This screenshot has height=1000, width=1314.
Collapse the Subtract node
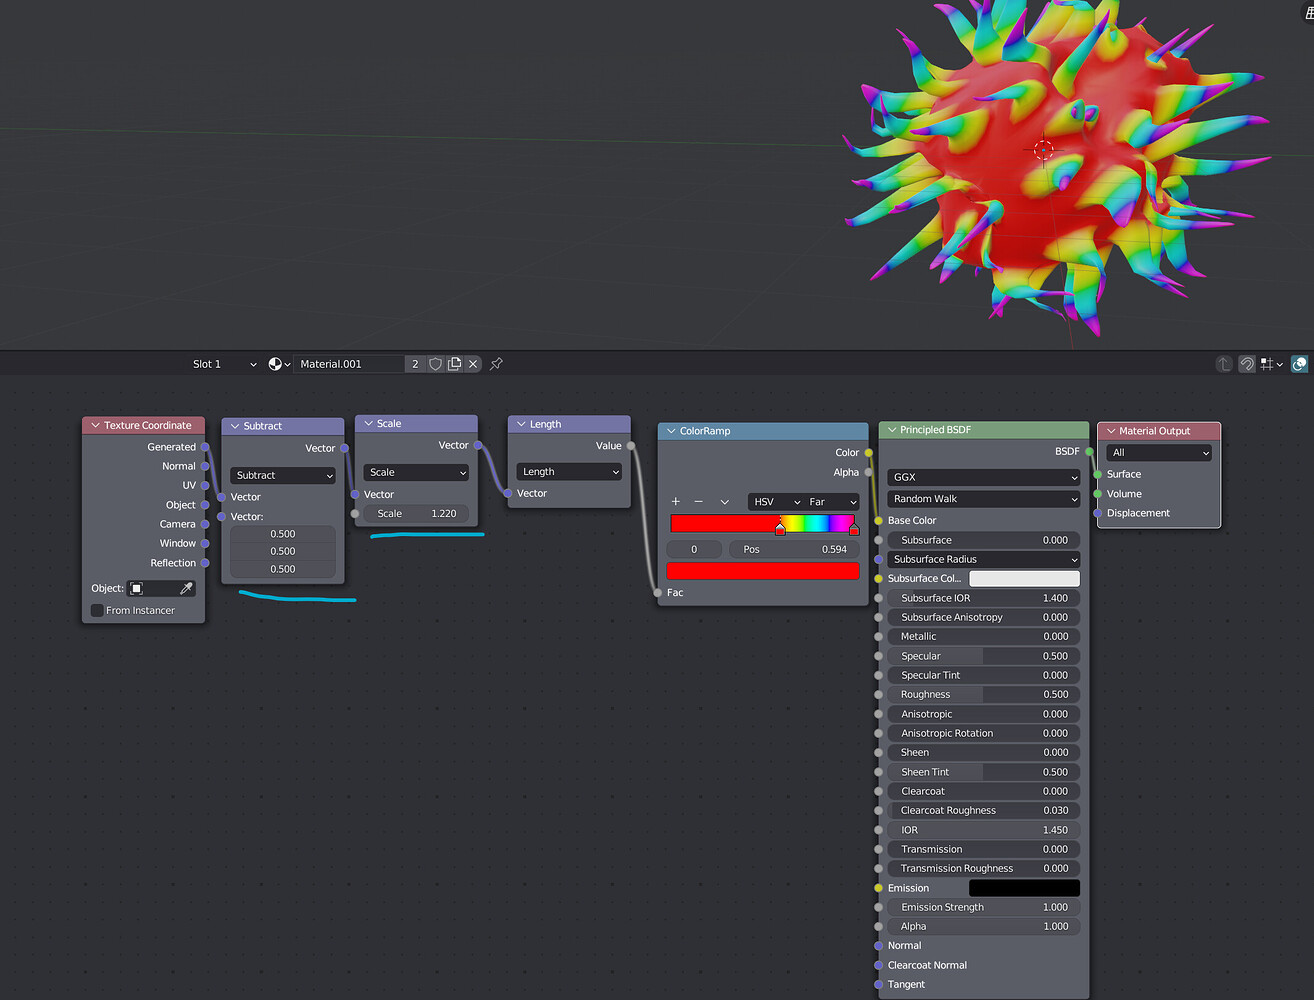(x=235, y=426)
